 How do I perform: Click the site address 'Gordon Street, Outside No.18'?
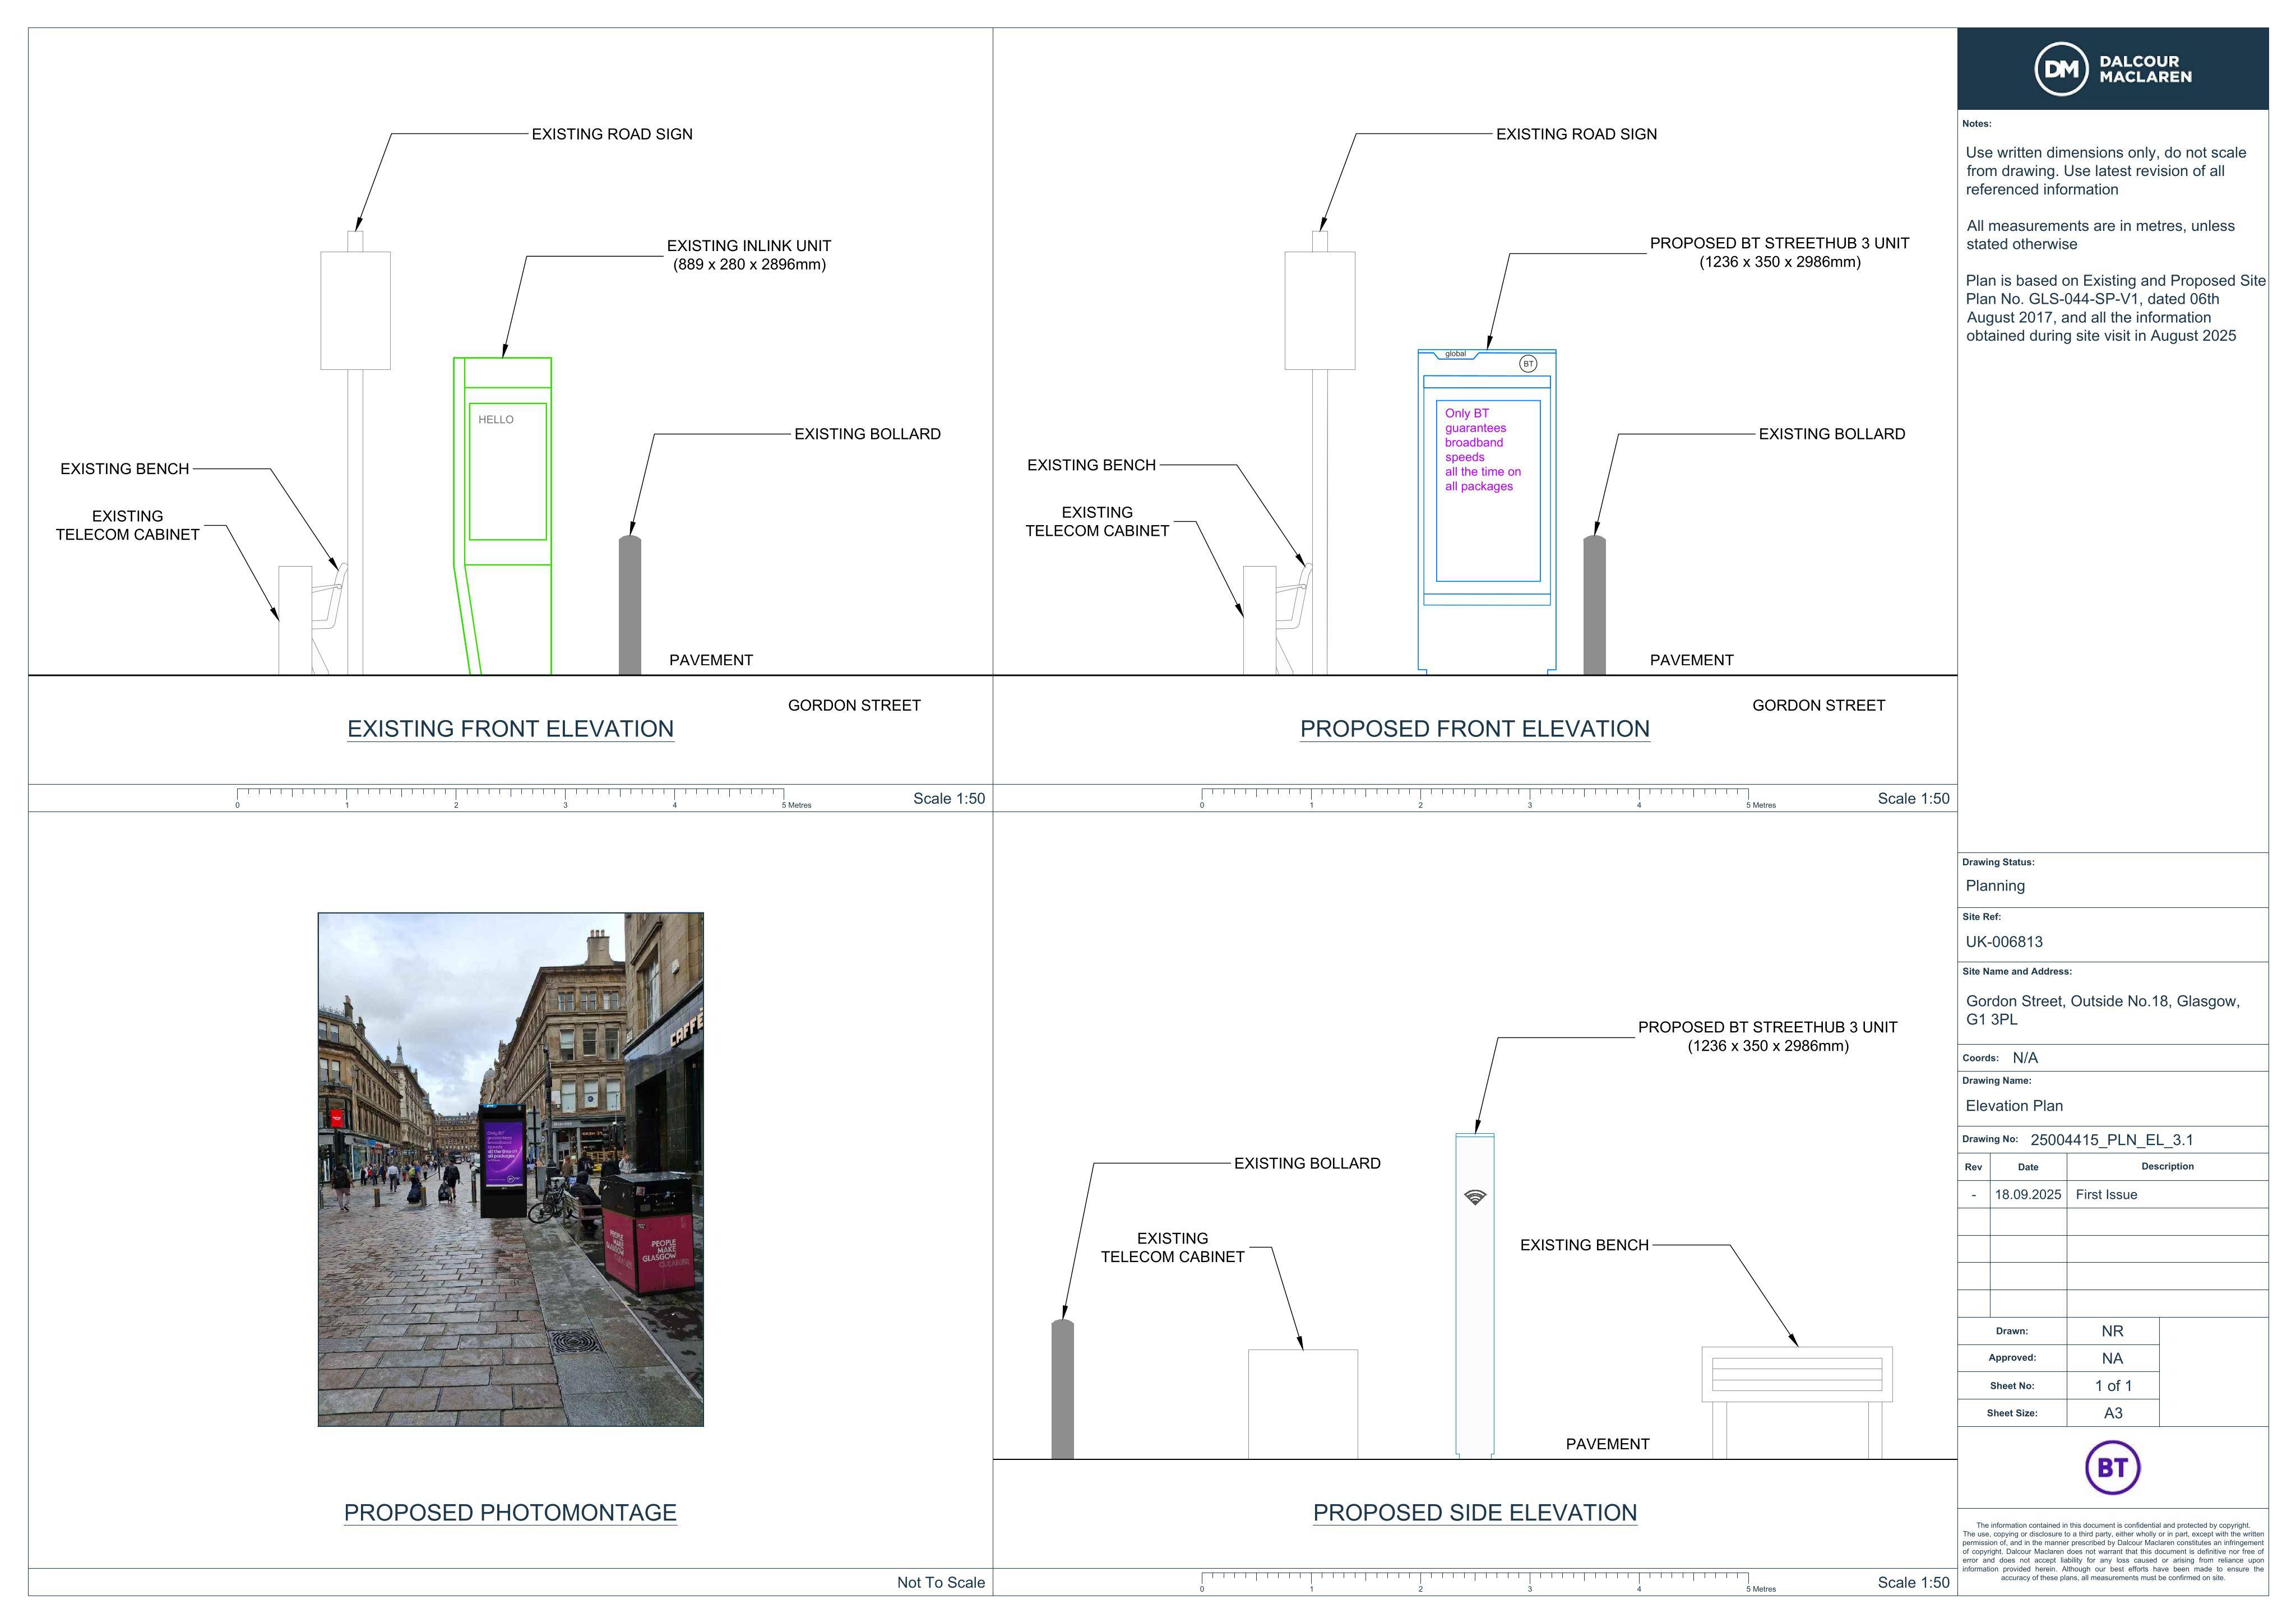(x=2103, y=1010)
